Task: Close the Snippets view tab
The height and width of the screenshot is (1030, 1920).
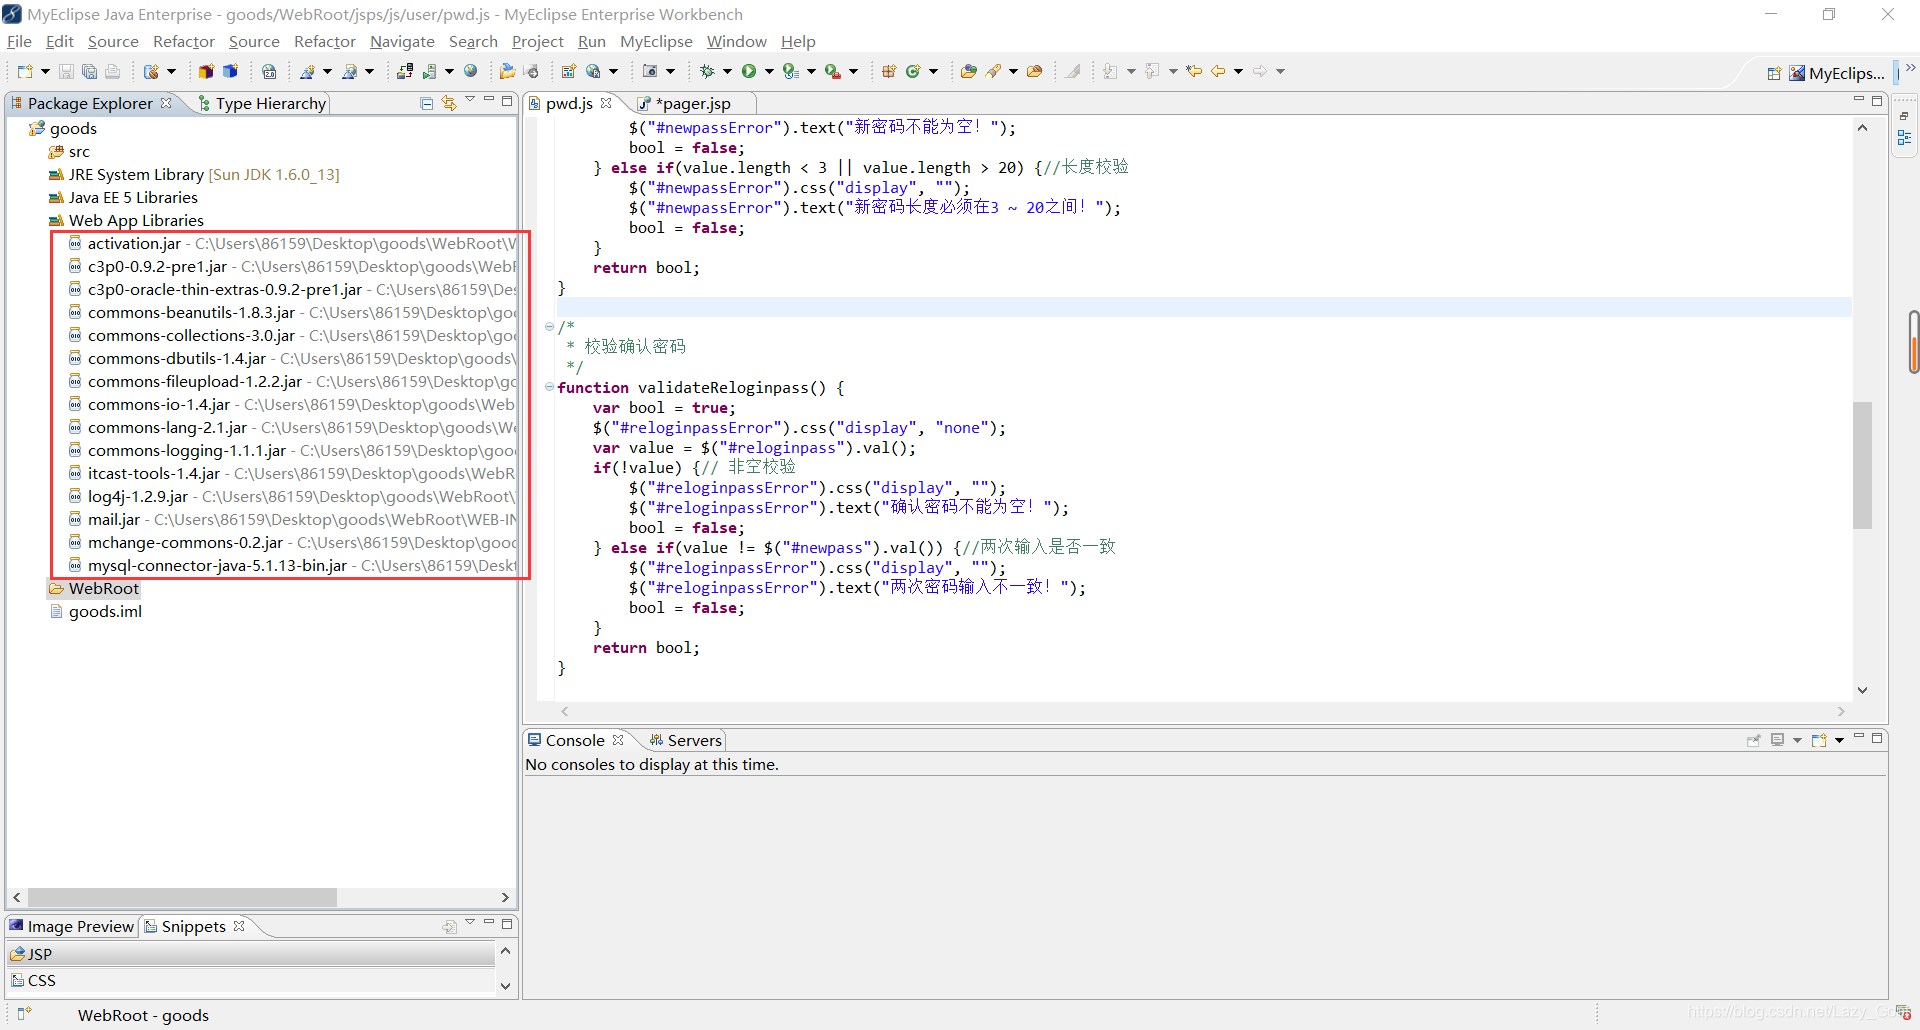Action: (239, 926)
